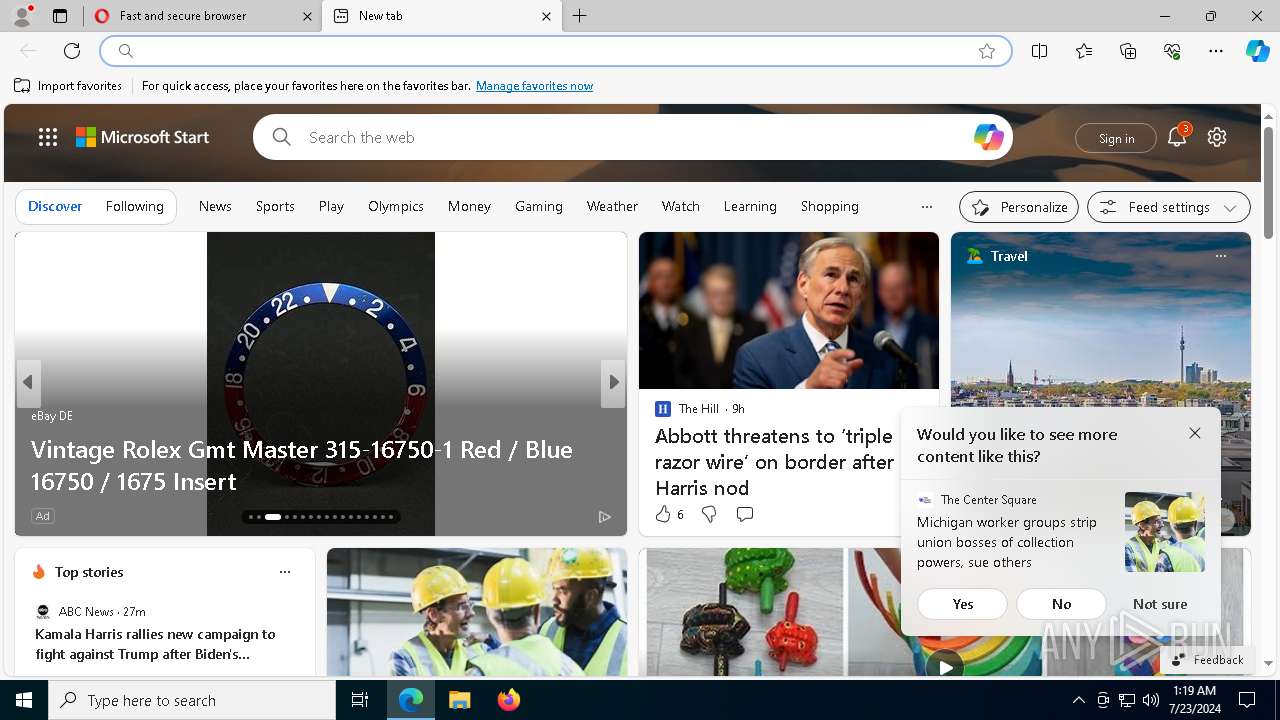
Task: Open comments on Abbott article
Action: (745, 514)
